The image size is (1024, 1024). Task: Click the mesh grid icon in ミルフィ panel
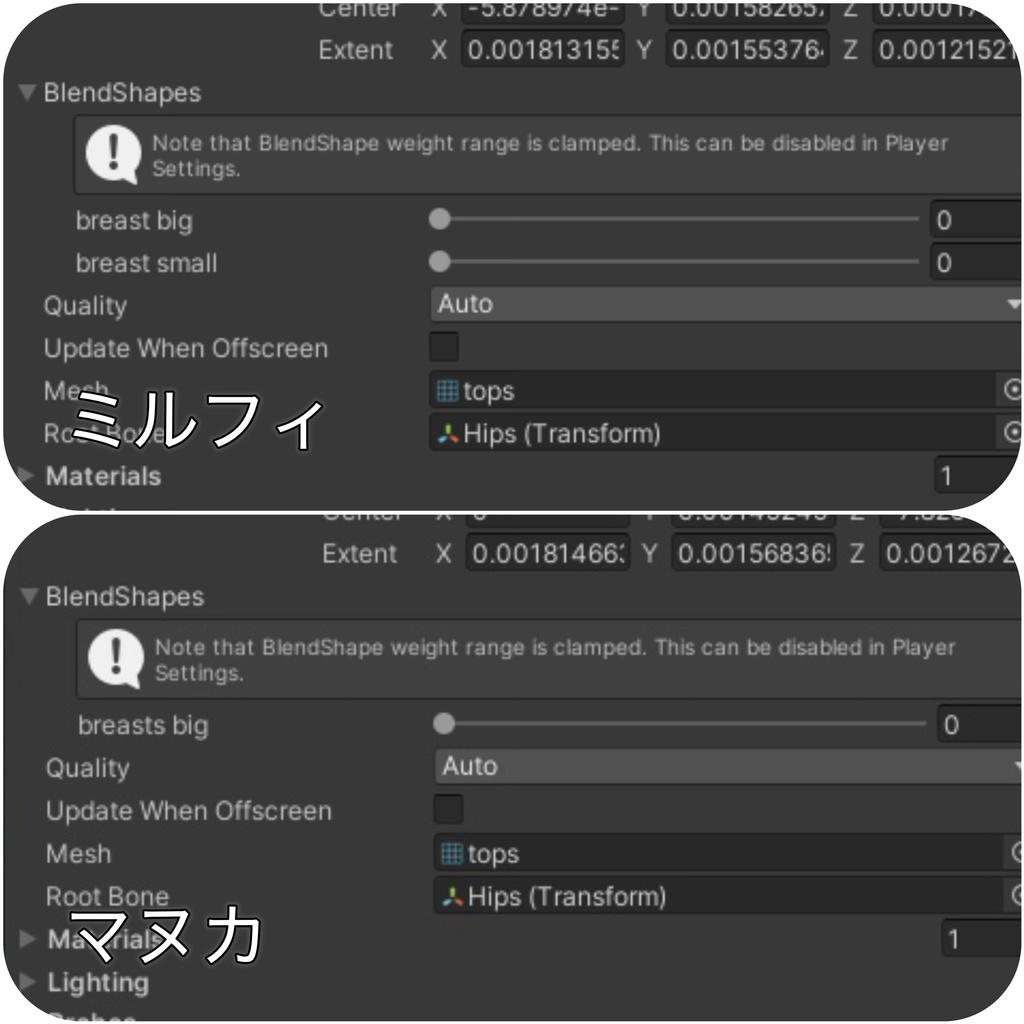click(x=449, y=391)
